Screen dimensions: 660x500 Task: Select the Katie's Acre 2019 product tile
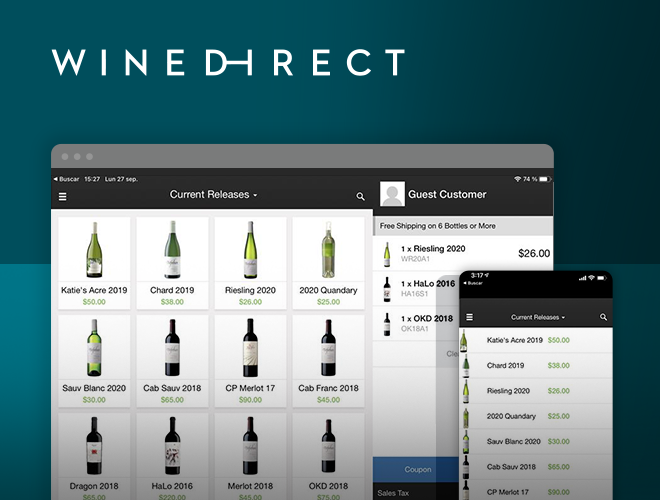[94, 263]
